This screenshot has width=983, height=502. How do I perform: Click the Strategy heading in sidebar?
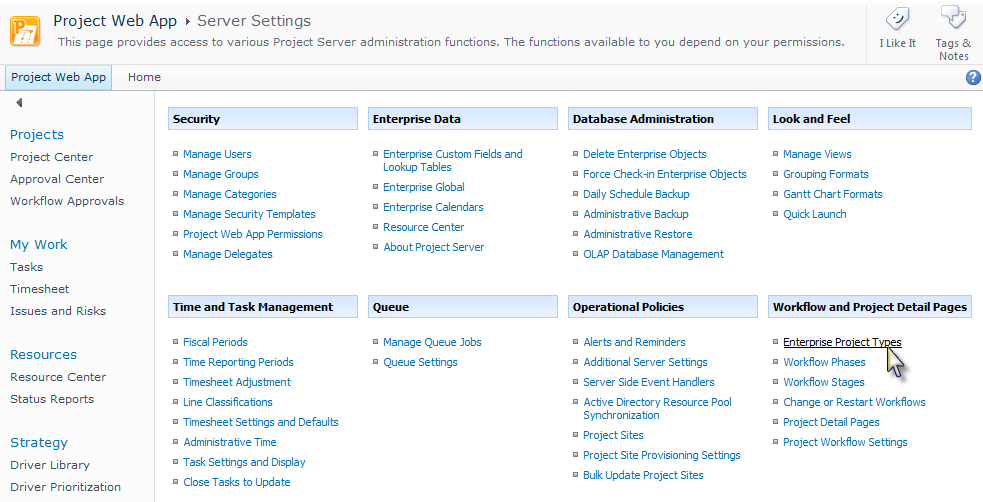tap(39, 442)
